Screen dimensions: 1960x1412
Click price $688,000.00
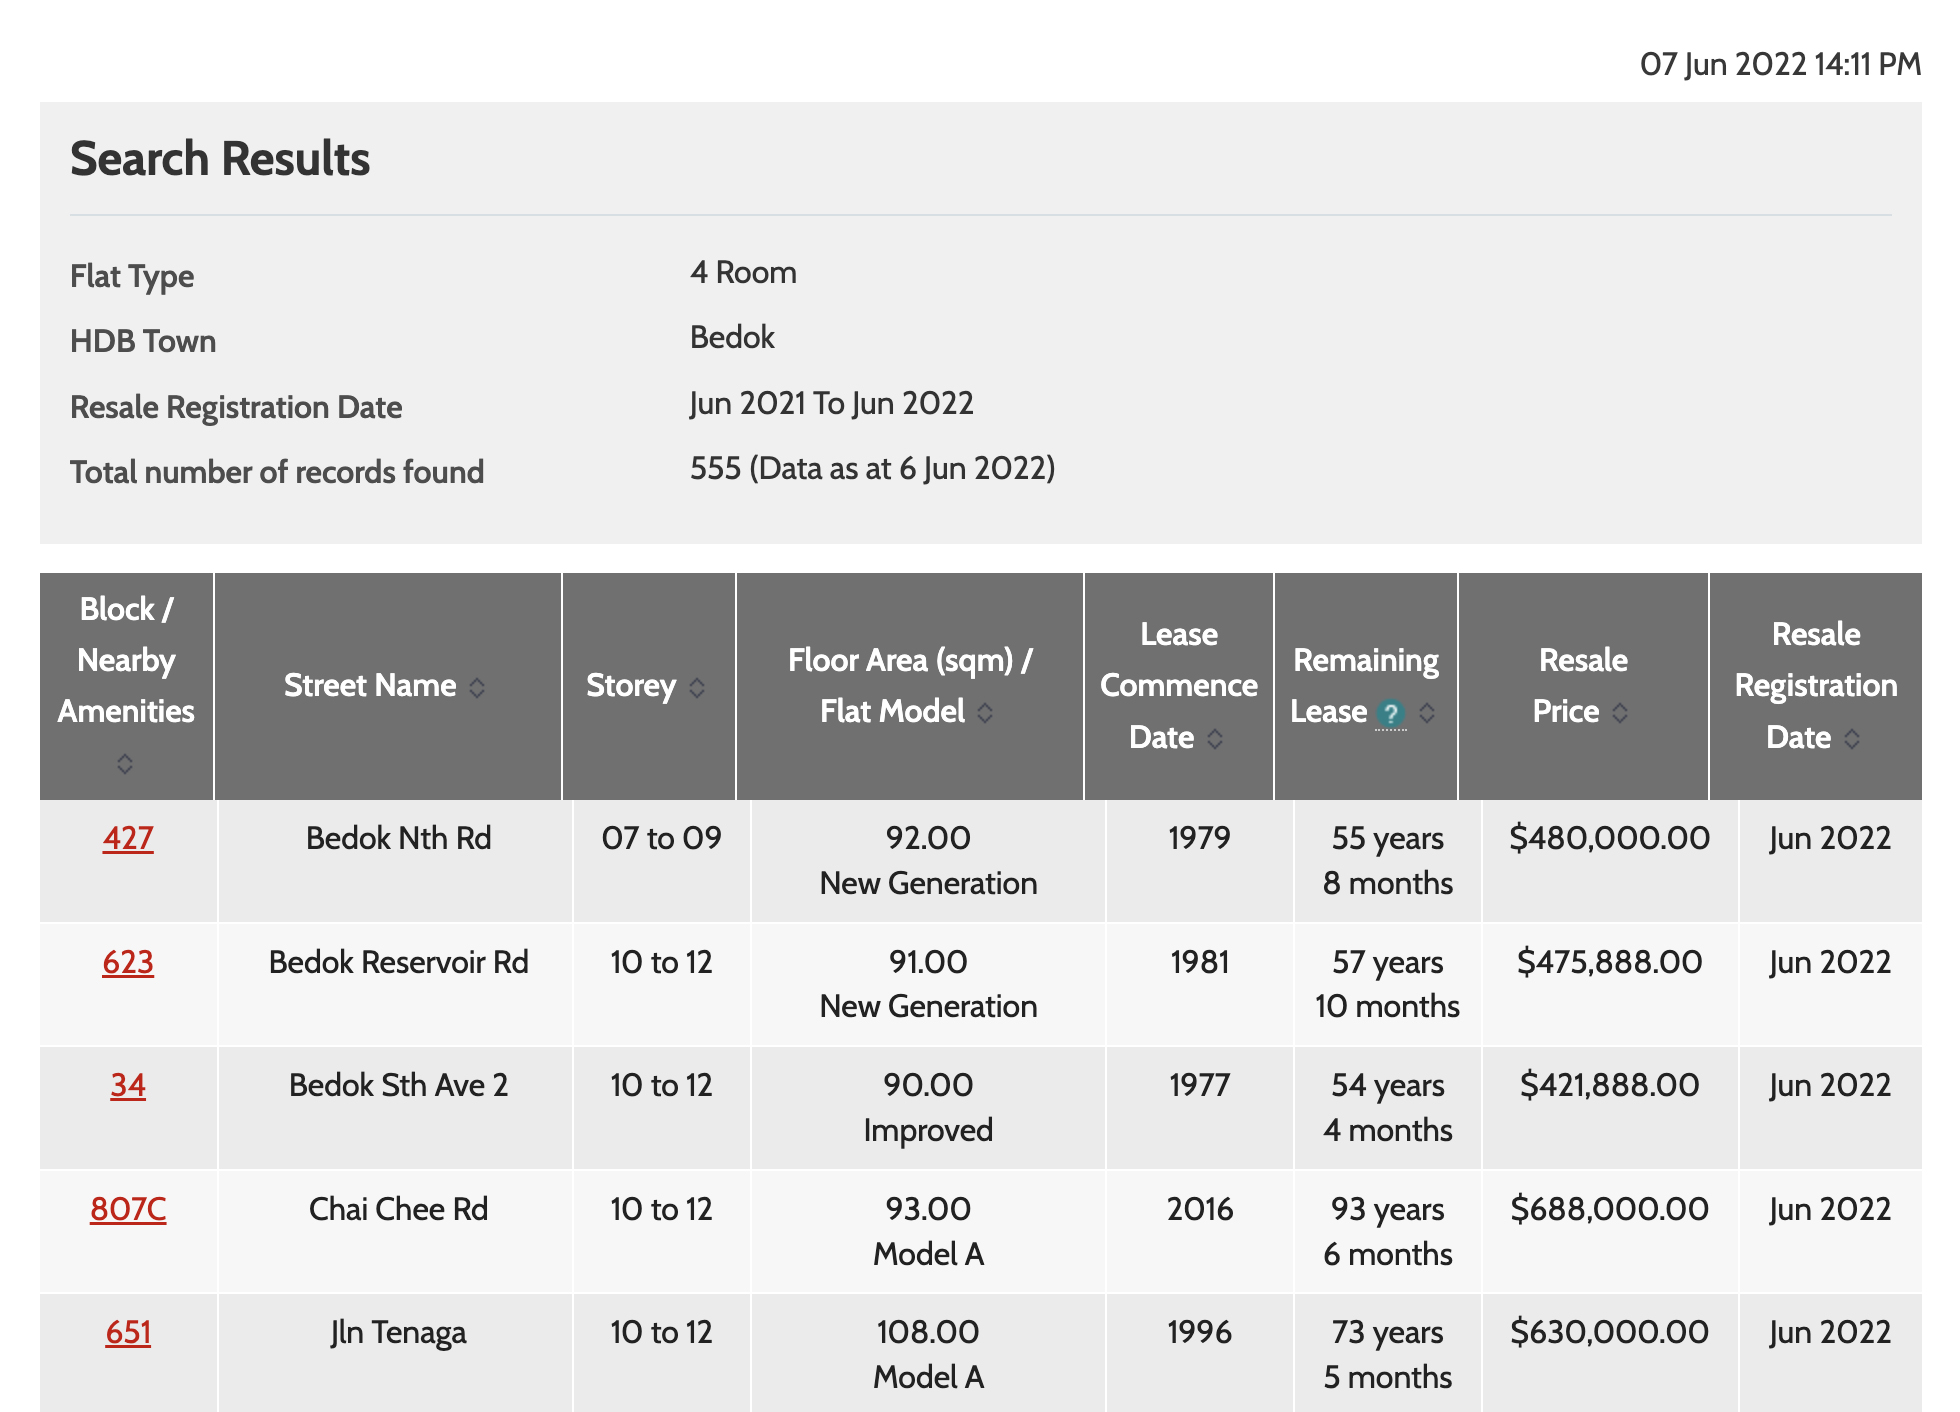point(1609,1209)
